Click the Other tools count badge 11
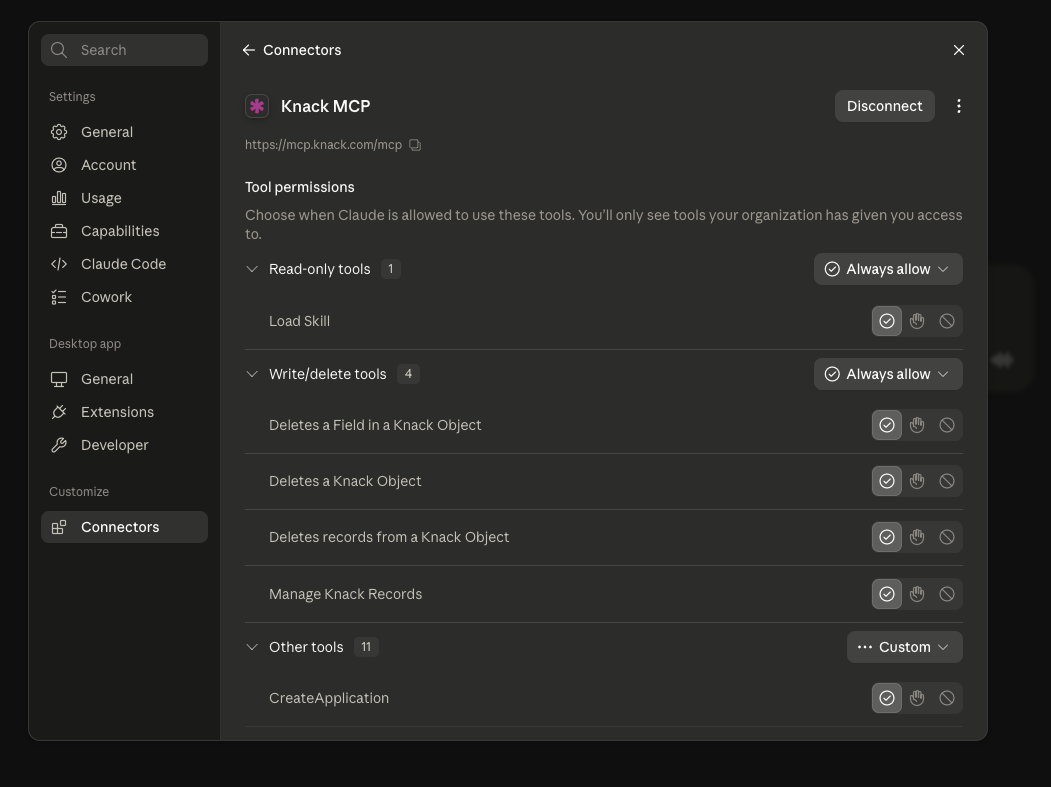The height and width of the screenshot is (787, 1051). click(365, 647)
